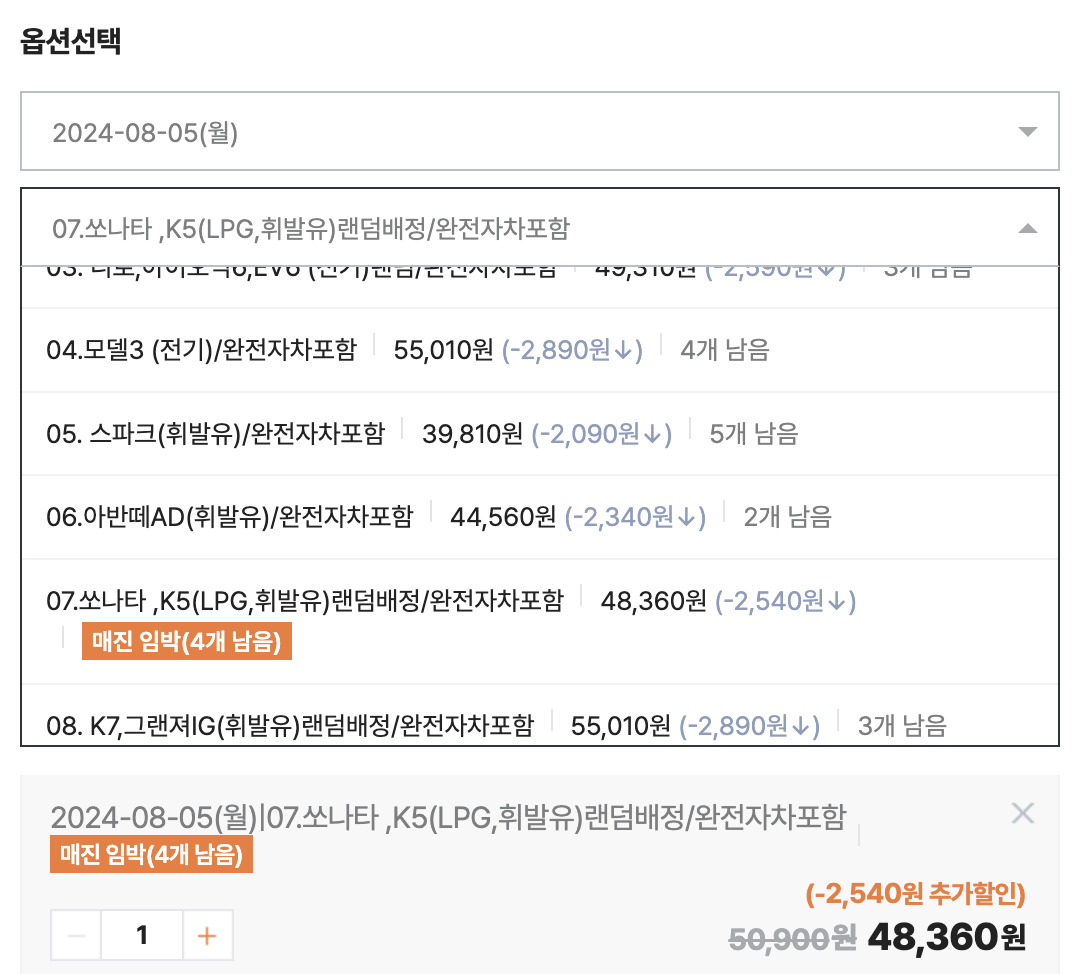Click the 옵션선택 heading

[71, 40]
